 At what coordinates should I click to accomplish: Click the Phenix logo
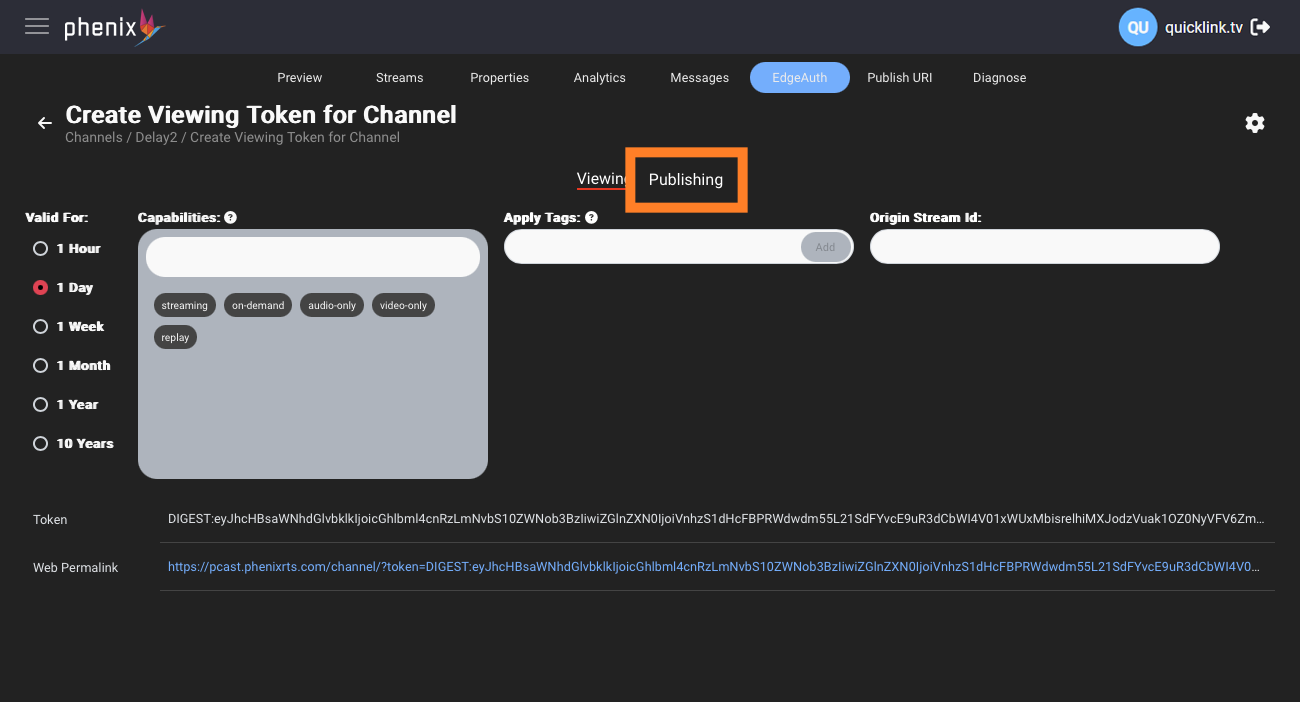pos(114,27)
